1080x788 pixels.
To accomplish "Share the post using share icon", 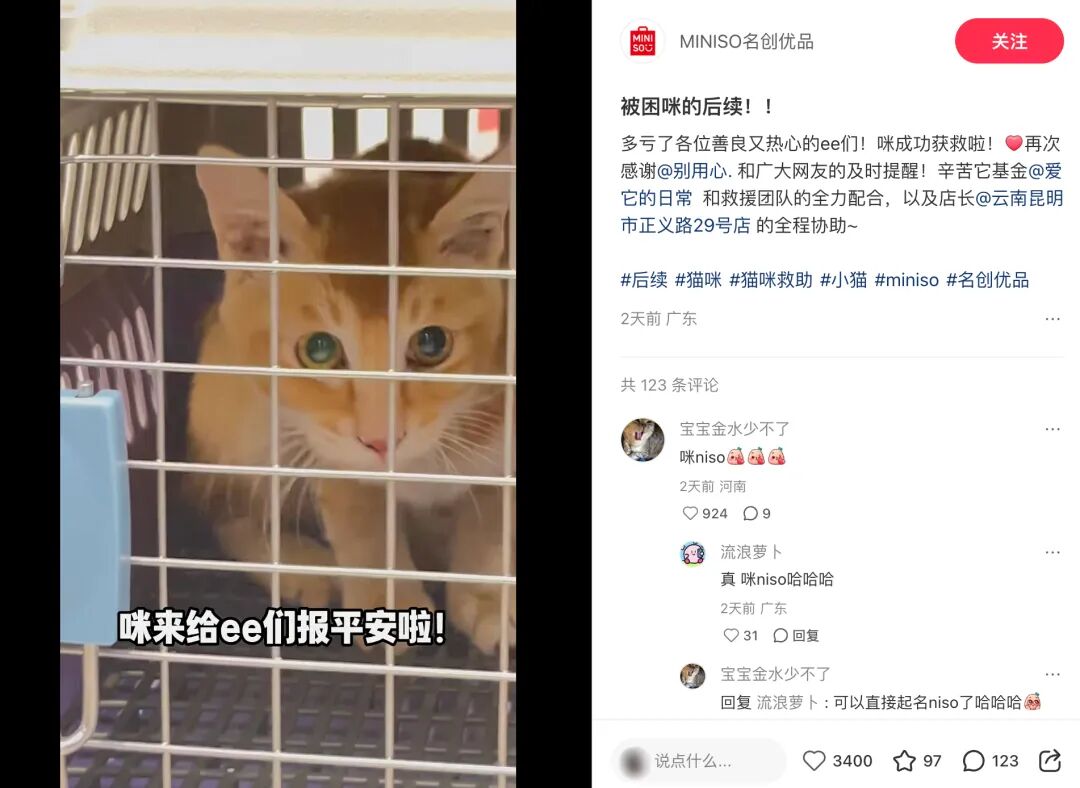I will point(1049,760).
